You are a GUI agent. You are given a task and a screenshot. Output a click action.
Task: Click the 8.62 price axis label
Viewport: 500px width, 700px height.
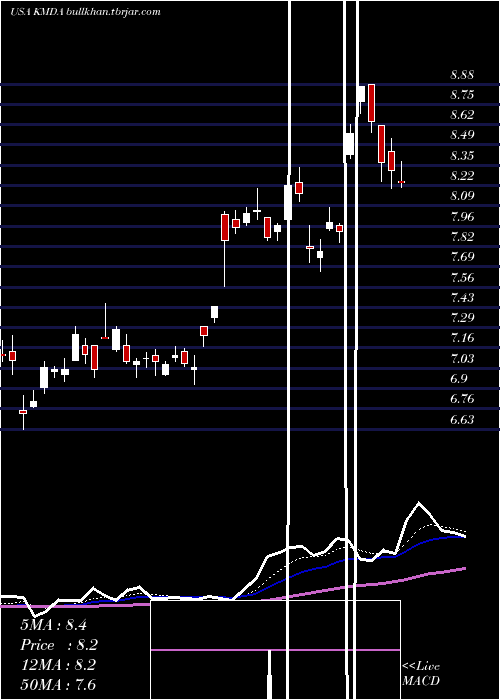(462, 114)
